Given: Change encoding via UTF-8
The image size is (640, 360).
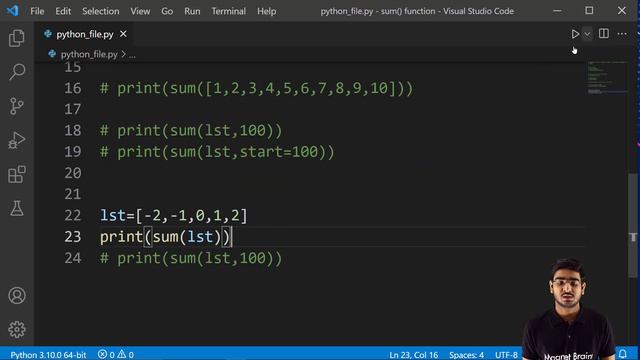Looking at the screenshot, I should [x=506, y=355].
